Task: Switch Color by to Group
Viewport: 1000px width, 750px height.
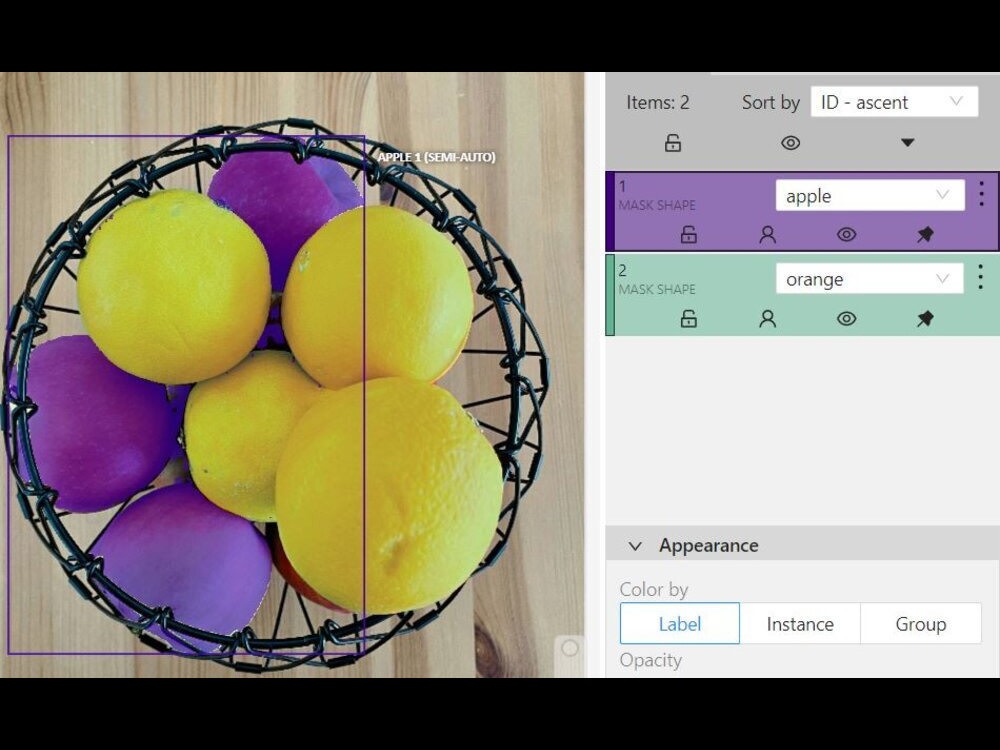Action: tap(920, 623)
